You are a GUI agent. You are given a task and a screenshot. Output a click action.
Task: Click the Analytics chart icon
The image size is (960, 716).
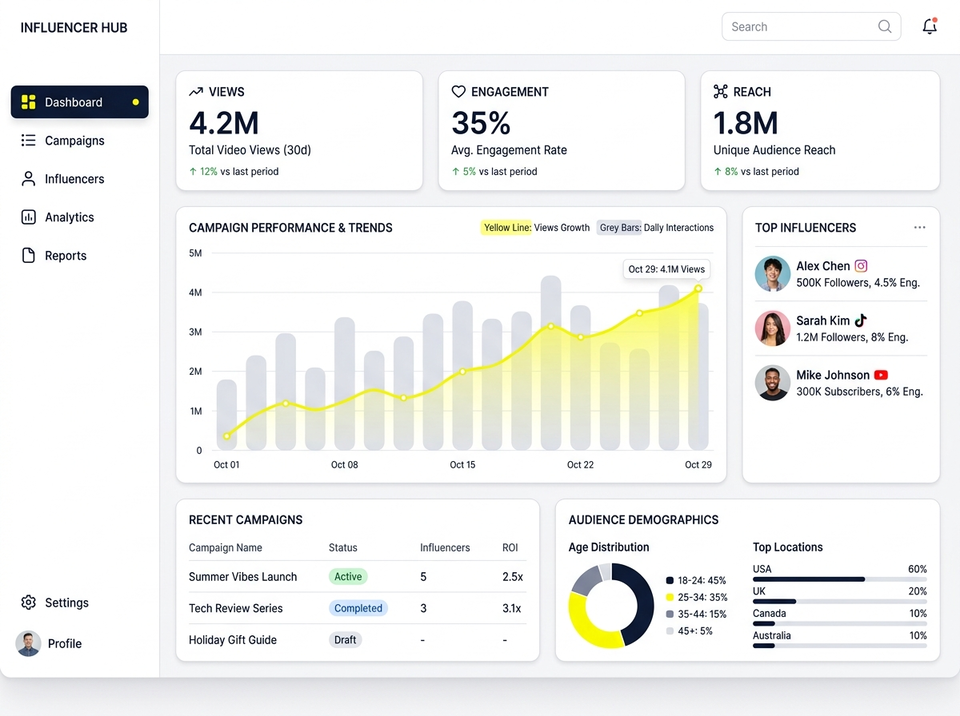[x=28, y=217]
